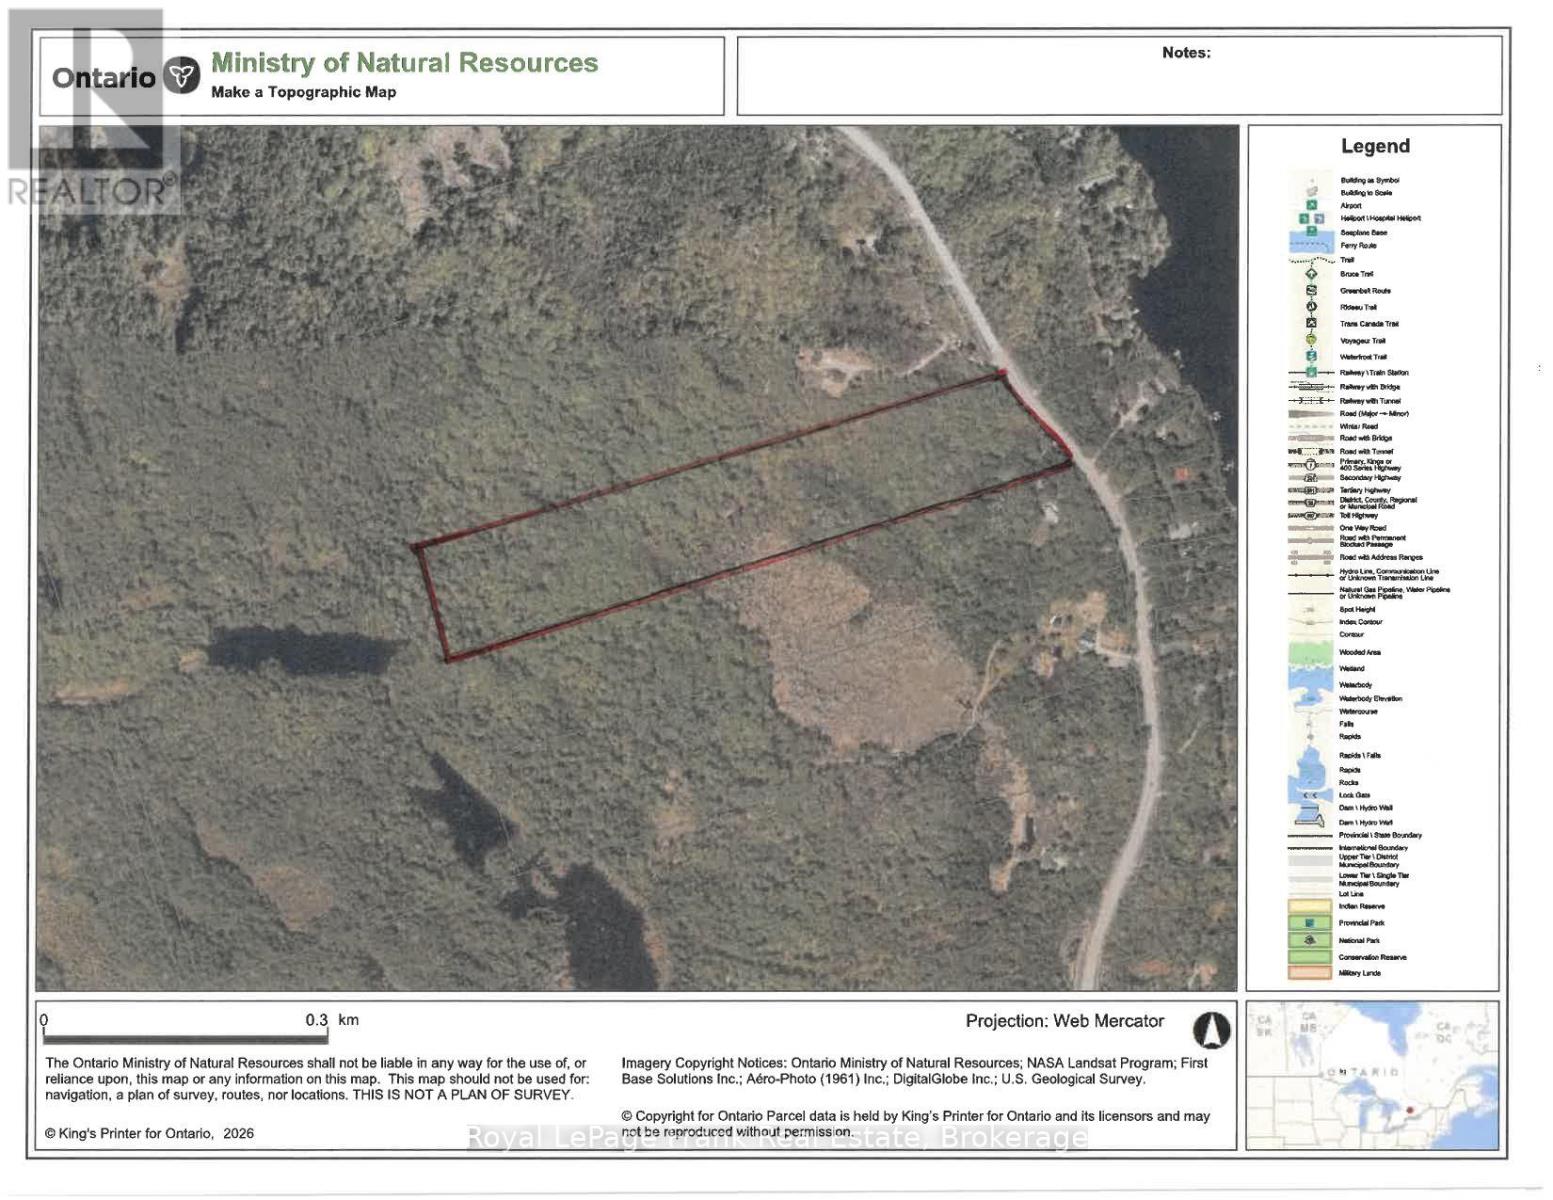Click the 'International Boundary' legend label

tap(1373, 847)
